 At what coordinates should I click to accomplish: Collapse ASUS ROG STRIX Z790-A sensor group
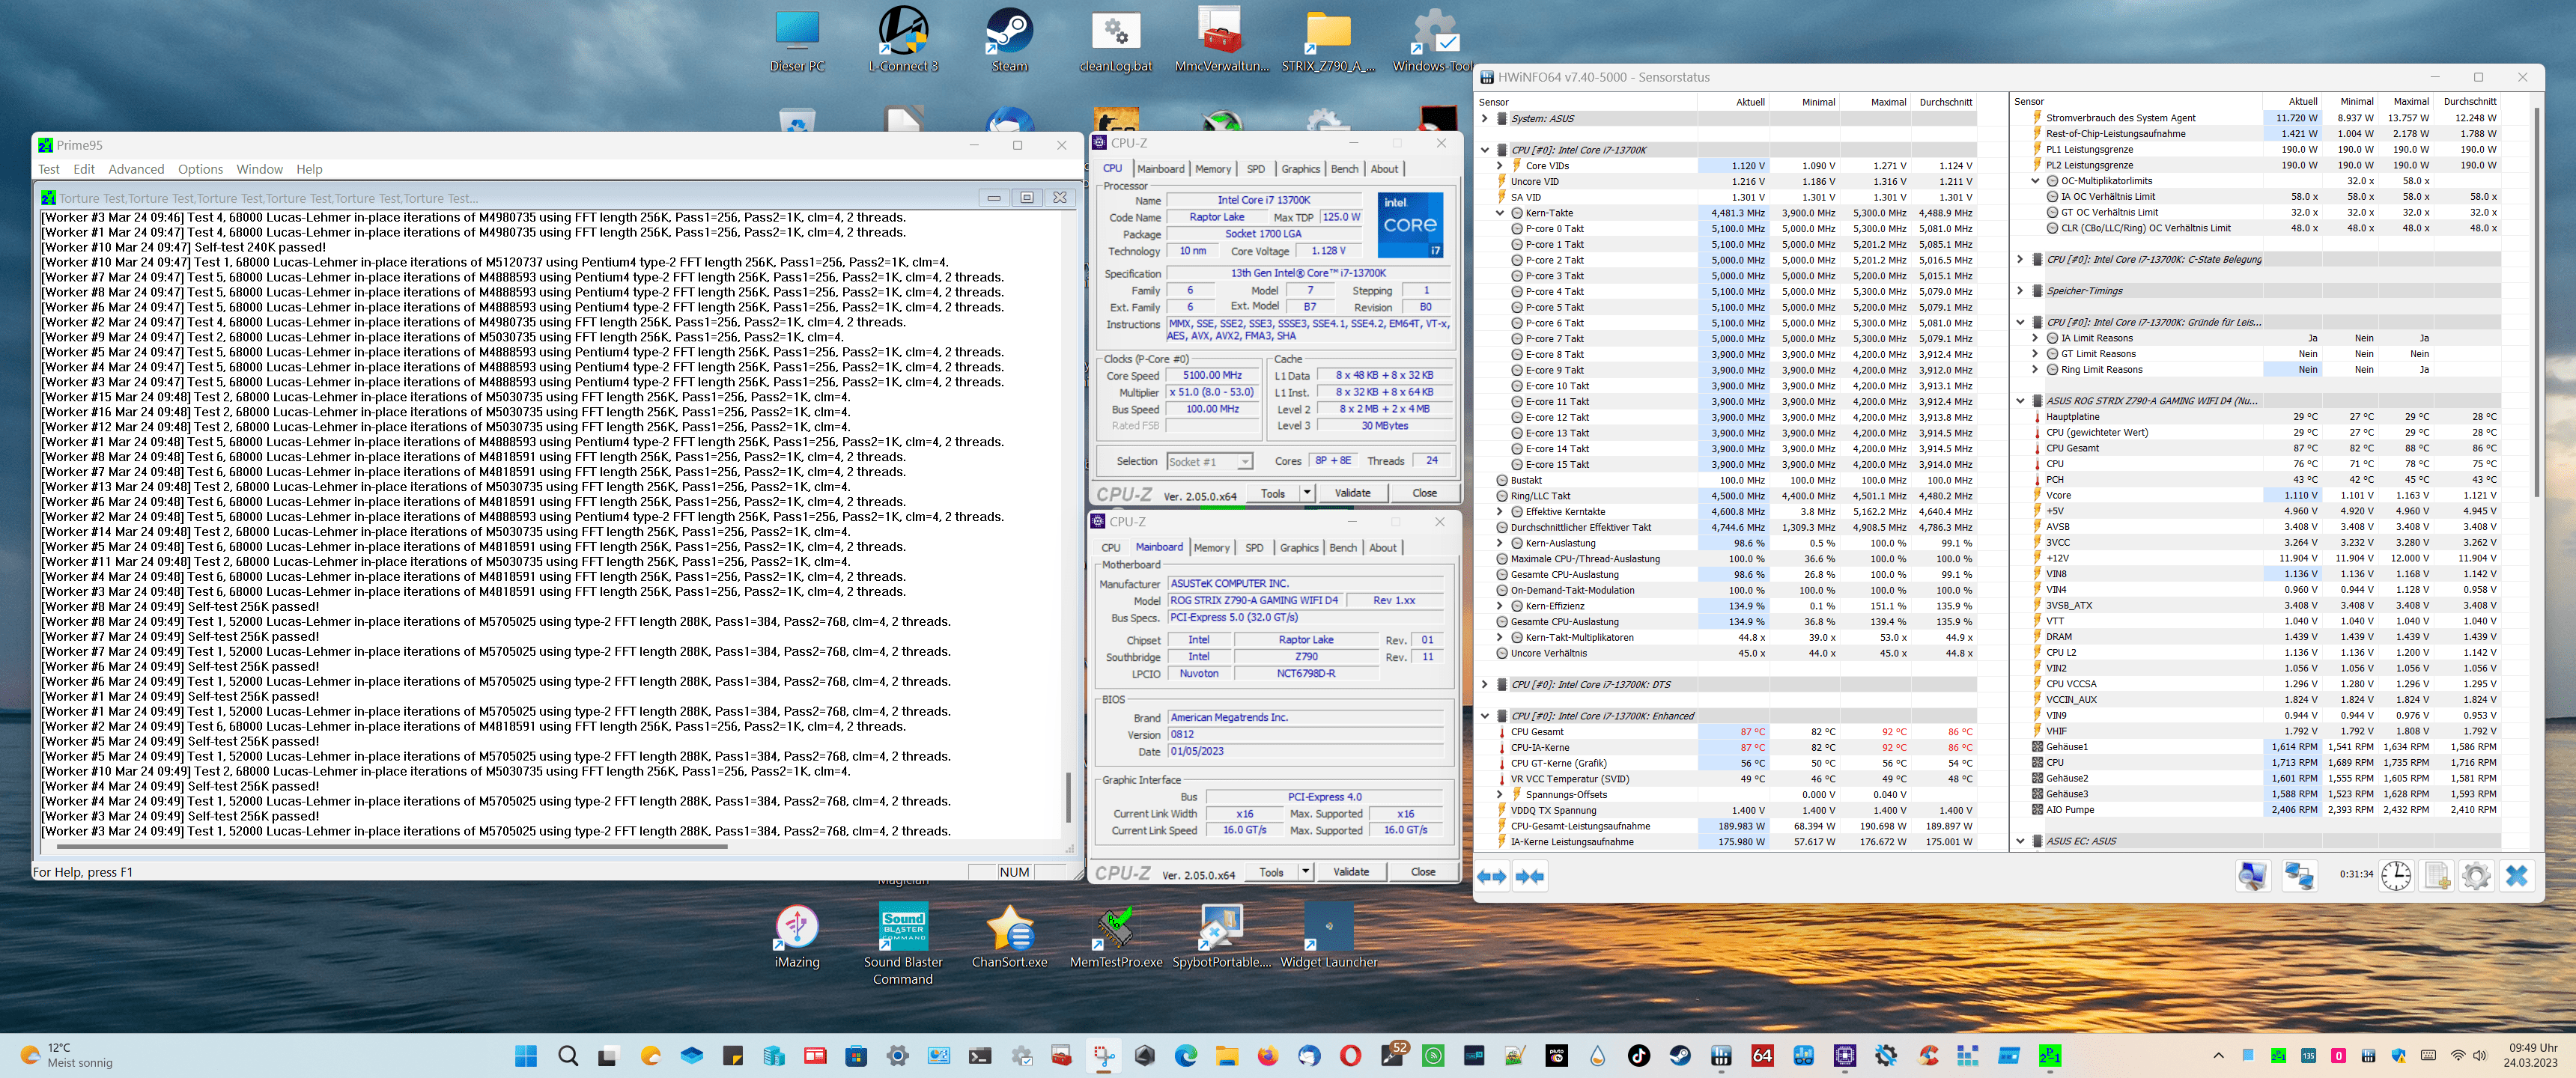pyautogui.click(x=2020, y=401)
